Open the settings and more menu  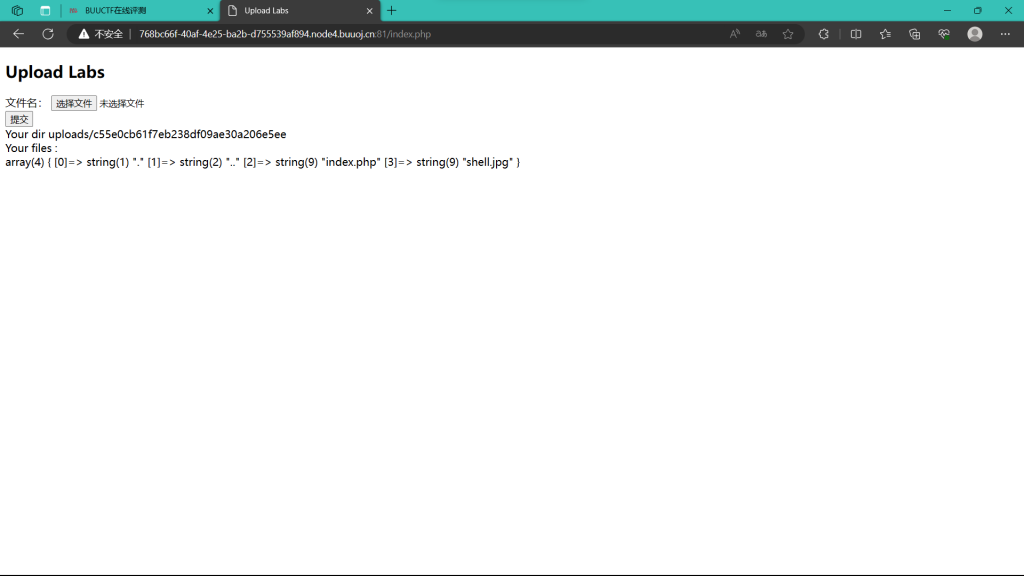[1005, 34]
